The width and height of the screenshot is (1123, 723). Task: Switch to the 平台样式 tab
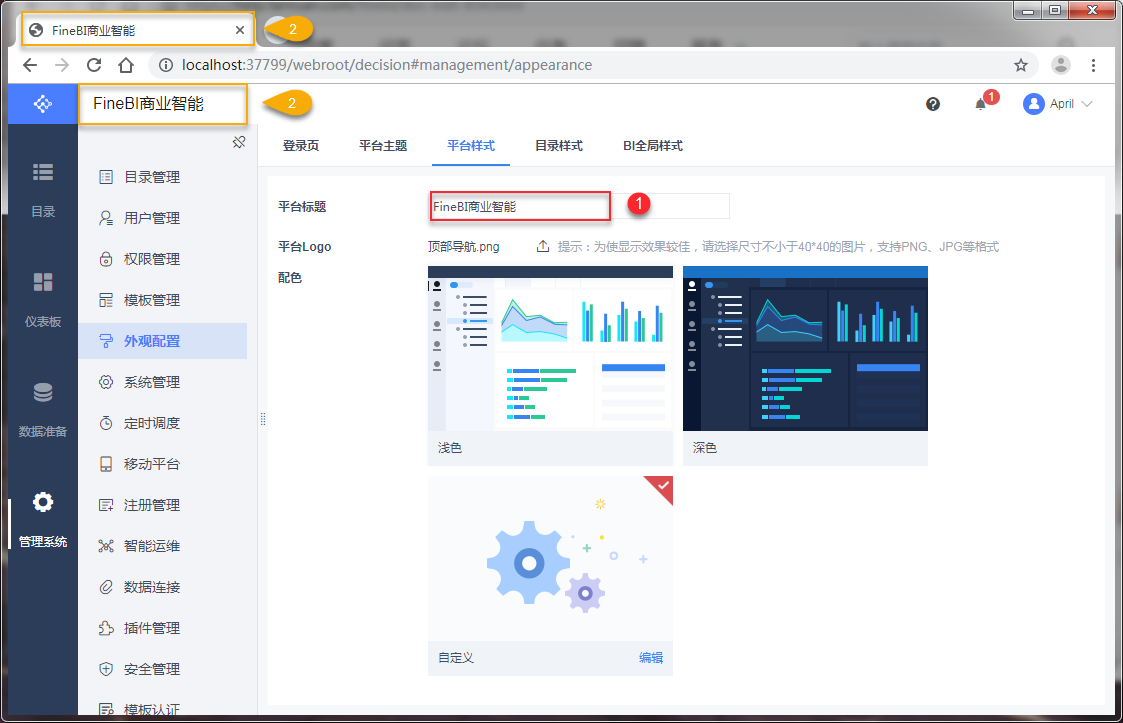471,145
